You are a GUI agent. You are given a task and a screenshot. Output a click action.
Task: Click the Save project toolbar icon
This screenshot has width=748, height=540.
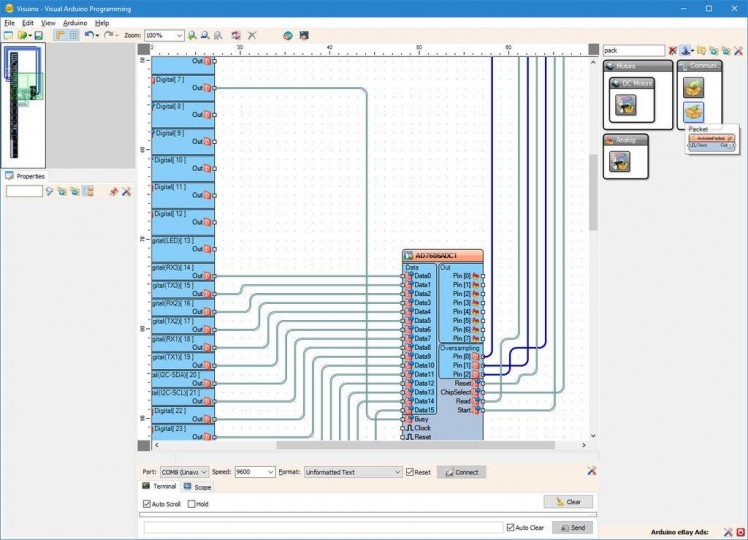(x=38, y=35)
